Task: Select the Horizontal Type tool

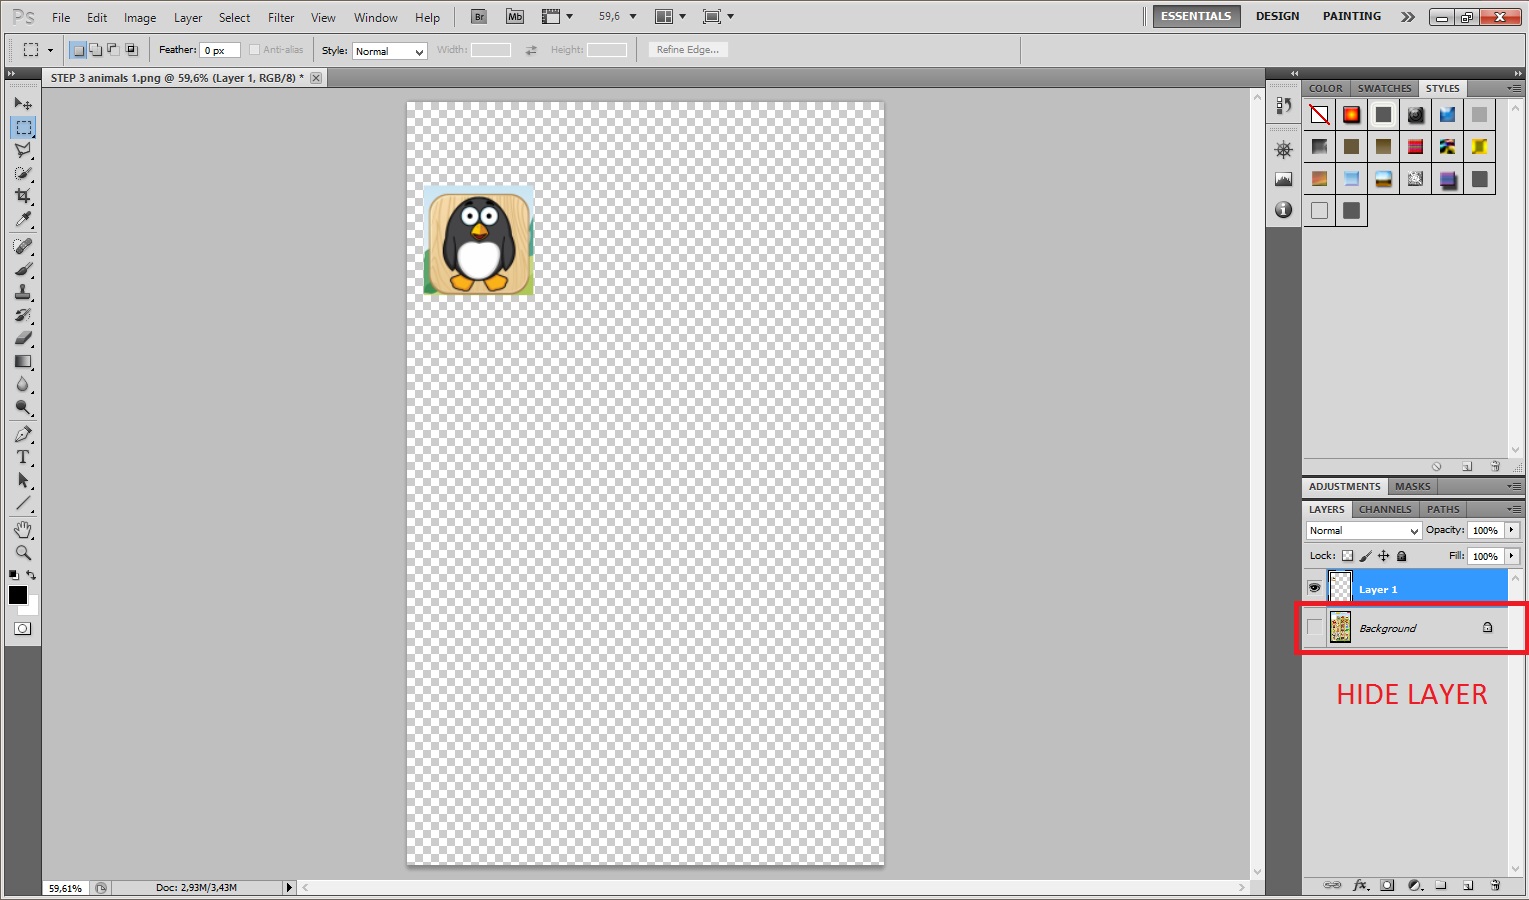Action: coord(23,457)
